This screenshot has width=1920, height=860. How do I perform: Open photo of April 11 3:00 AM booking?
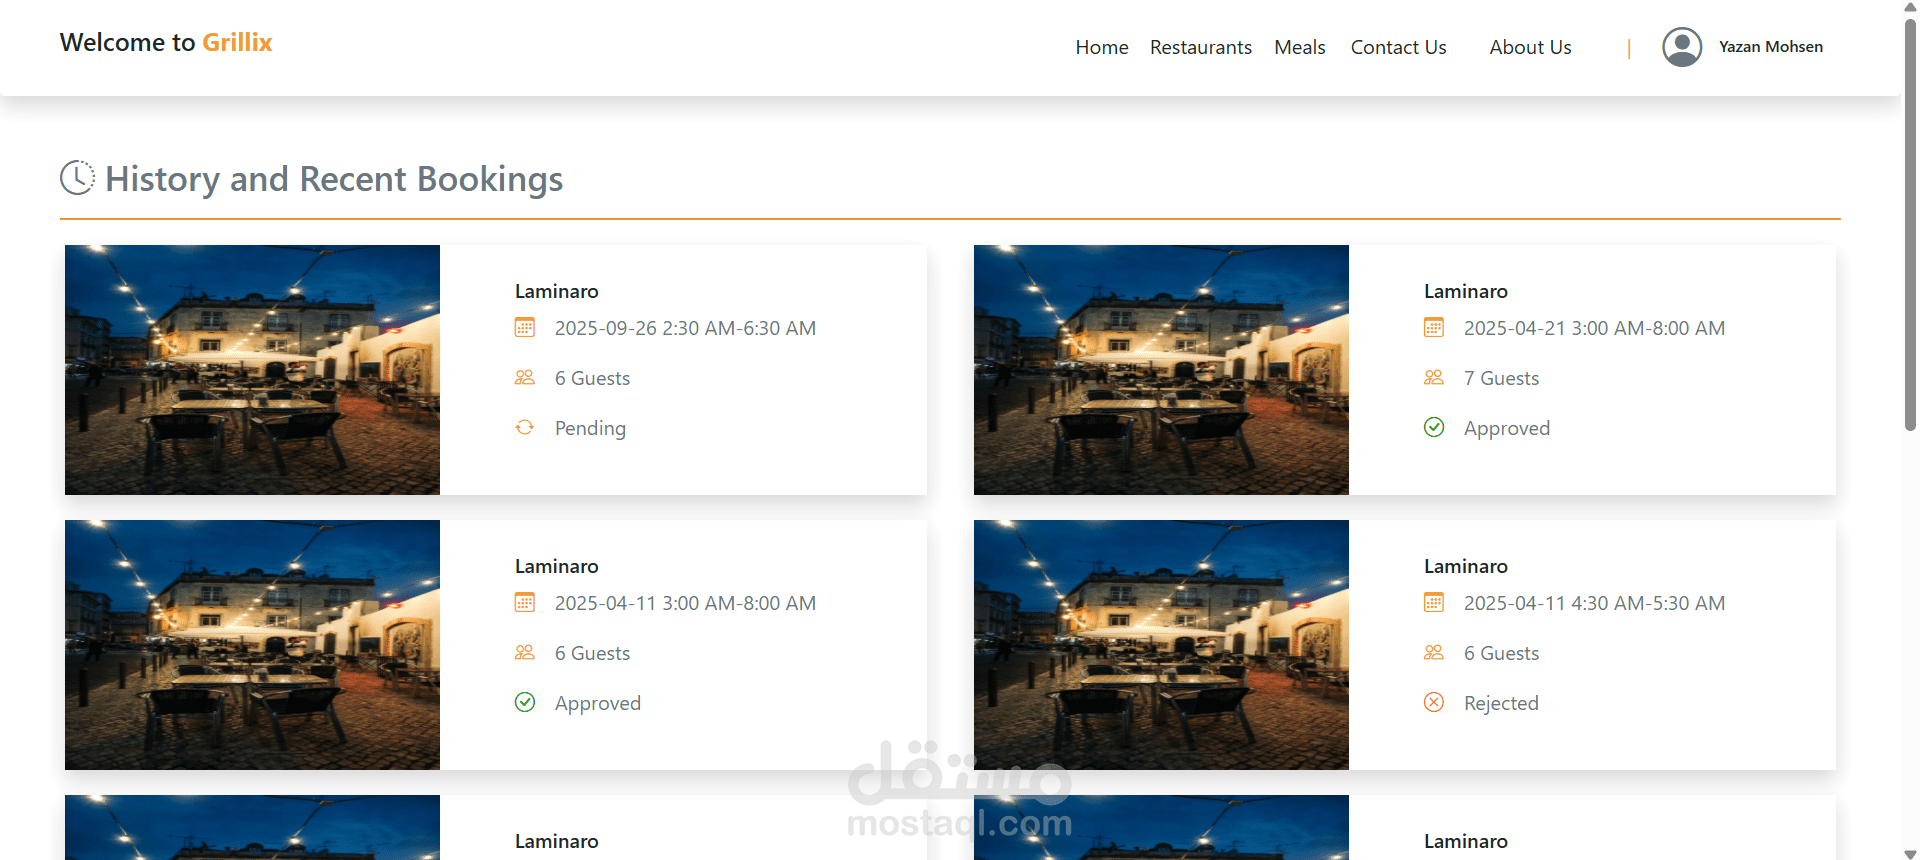[252, 645]
